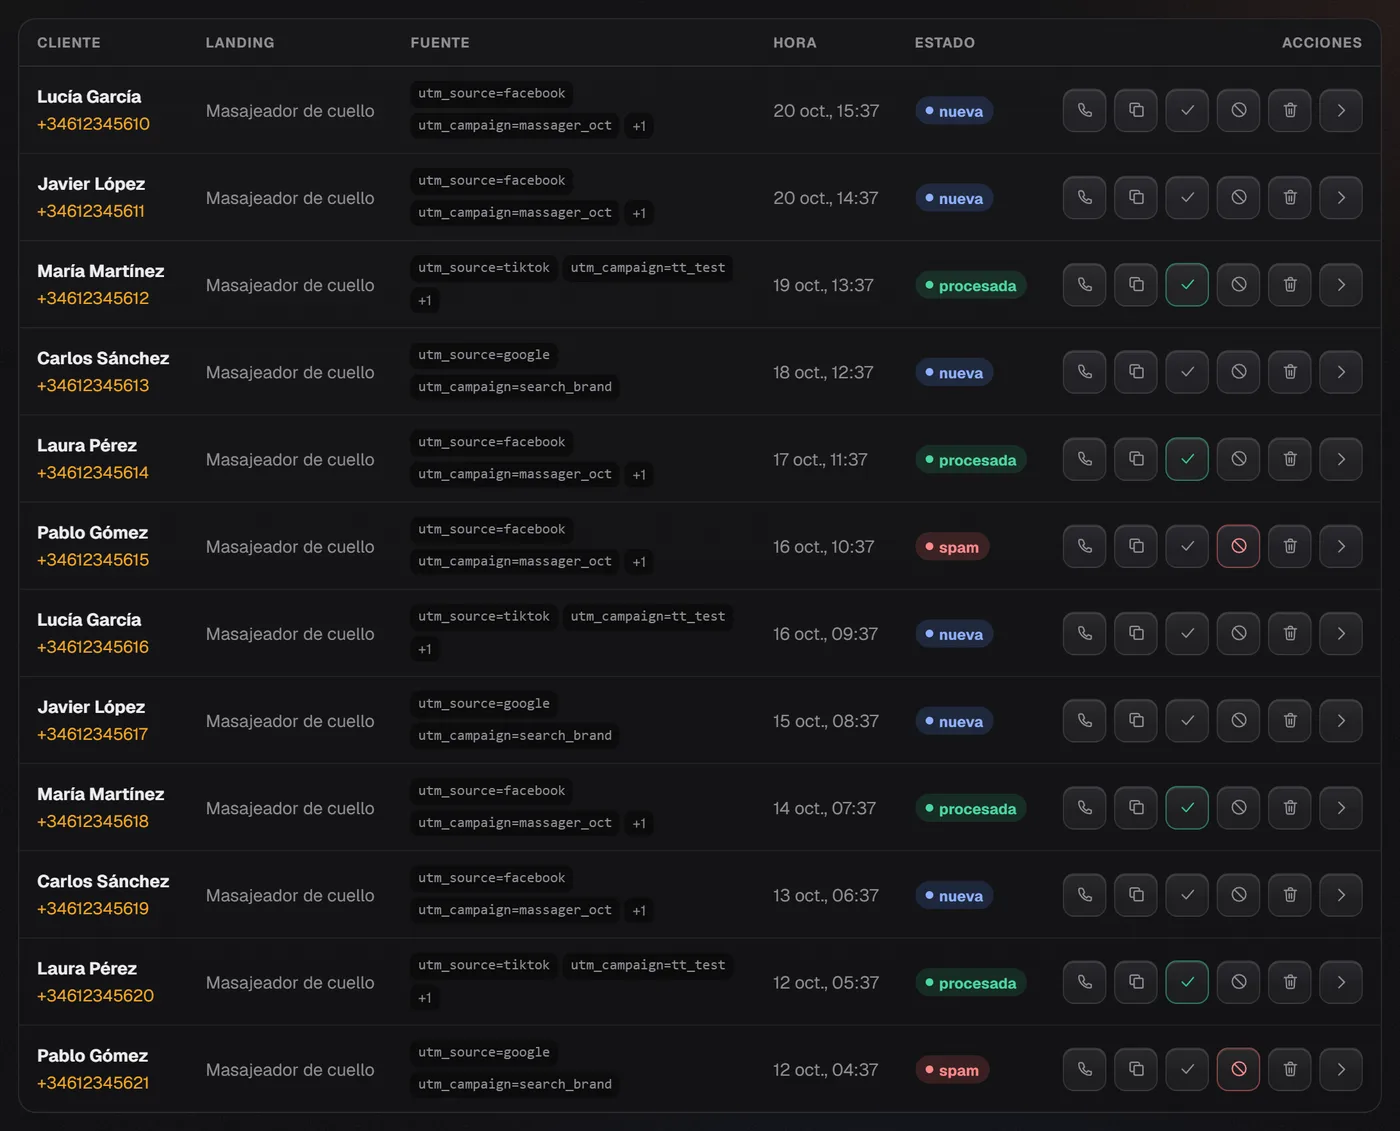Remove Laura Pérez's lead +34612345614 with the trash icon
Screen dimensions: 1400x1131
pyautogui.click(x=1290, y=459)
